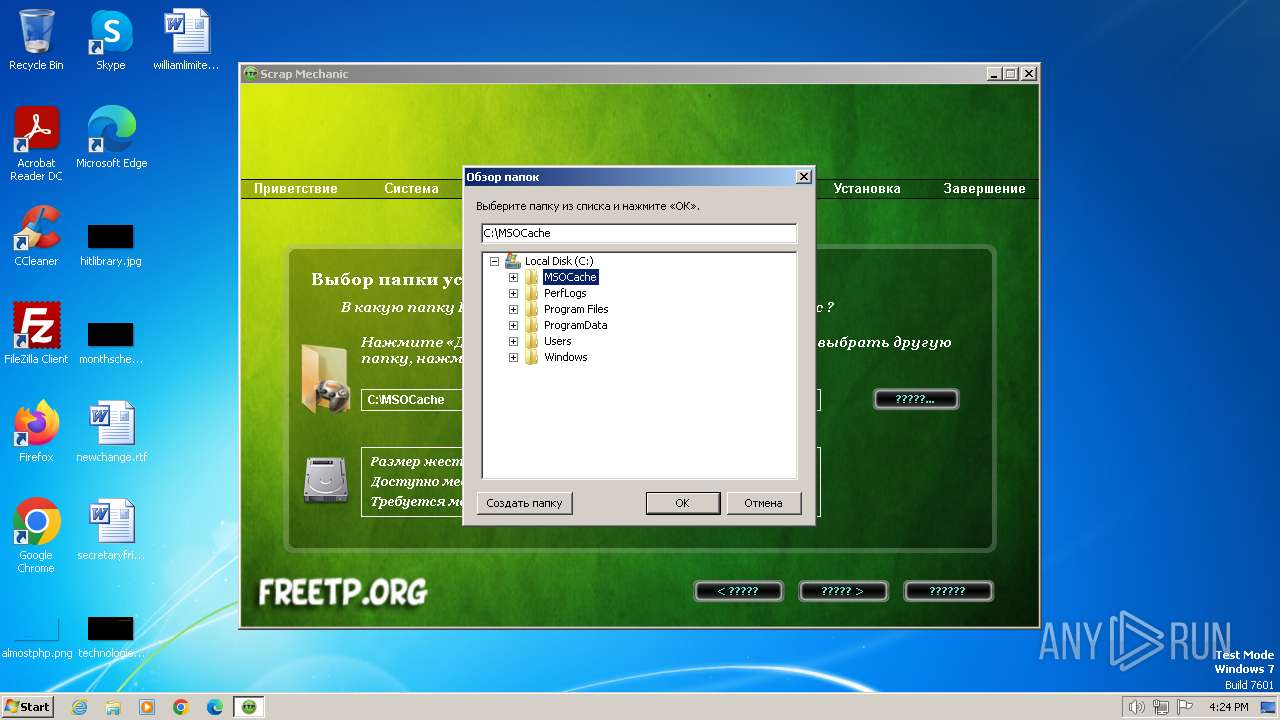Click the Edge taskbar icon

215,707
